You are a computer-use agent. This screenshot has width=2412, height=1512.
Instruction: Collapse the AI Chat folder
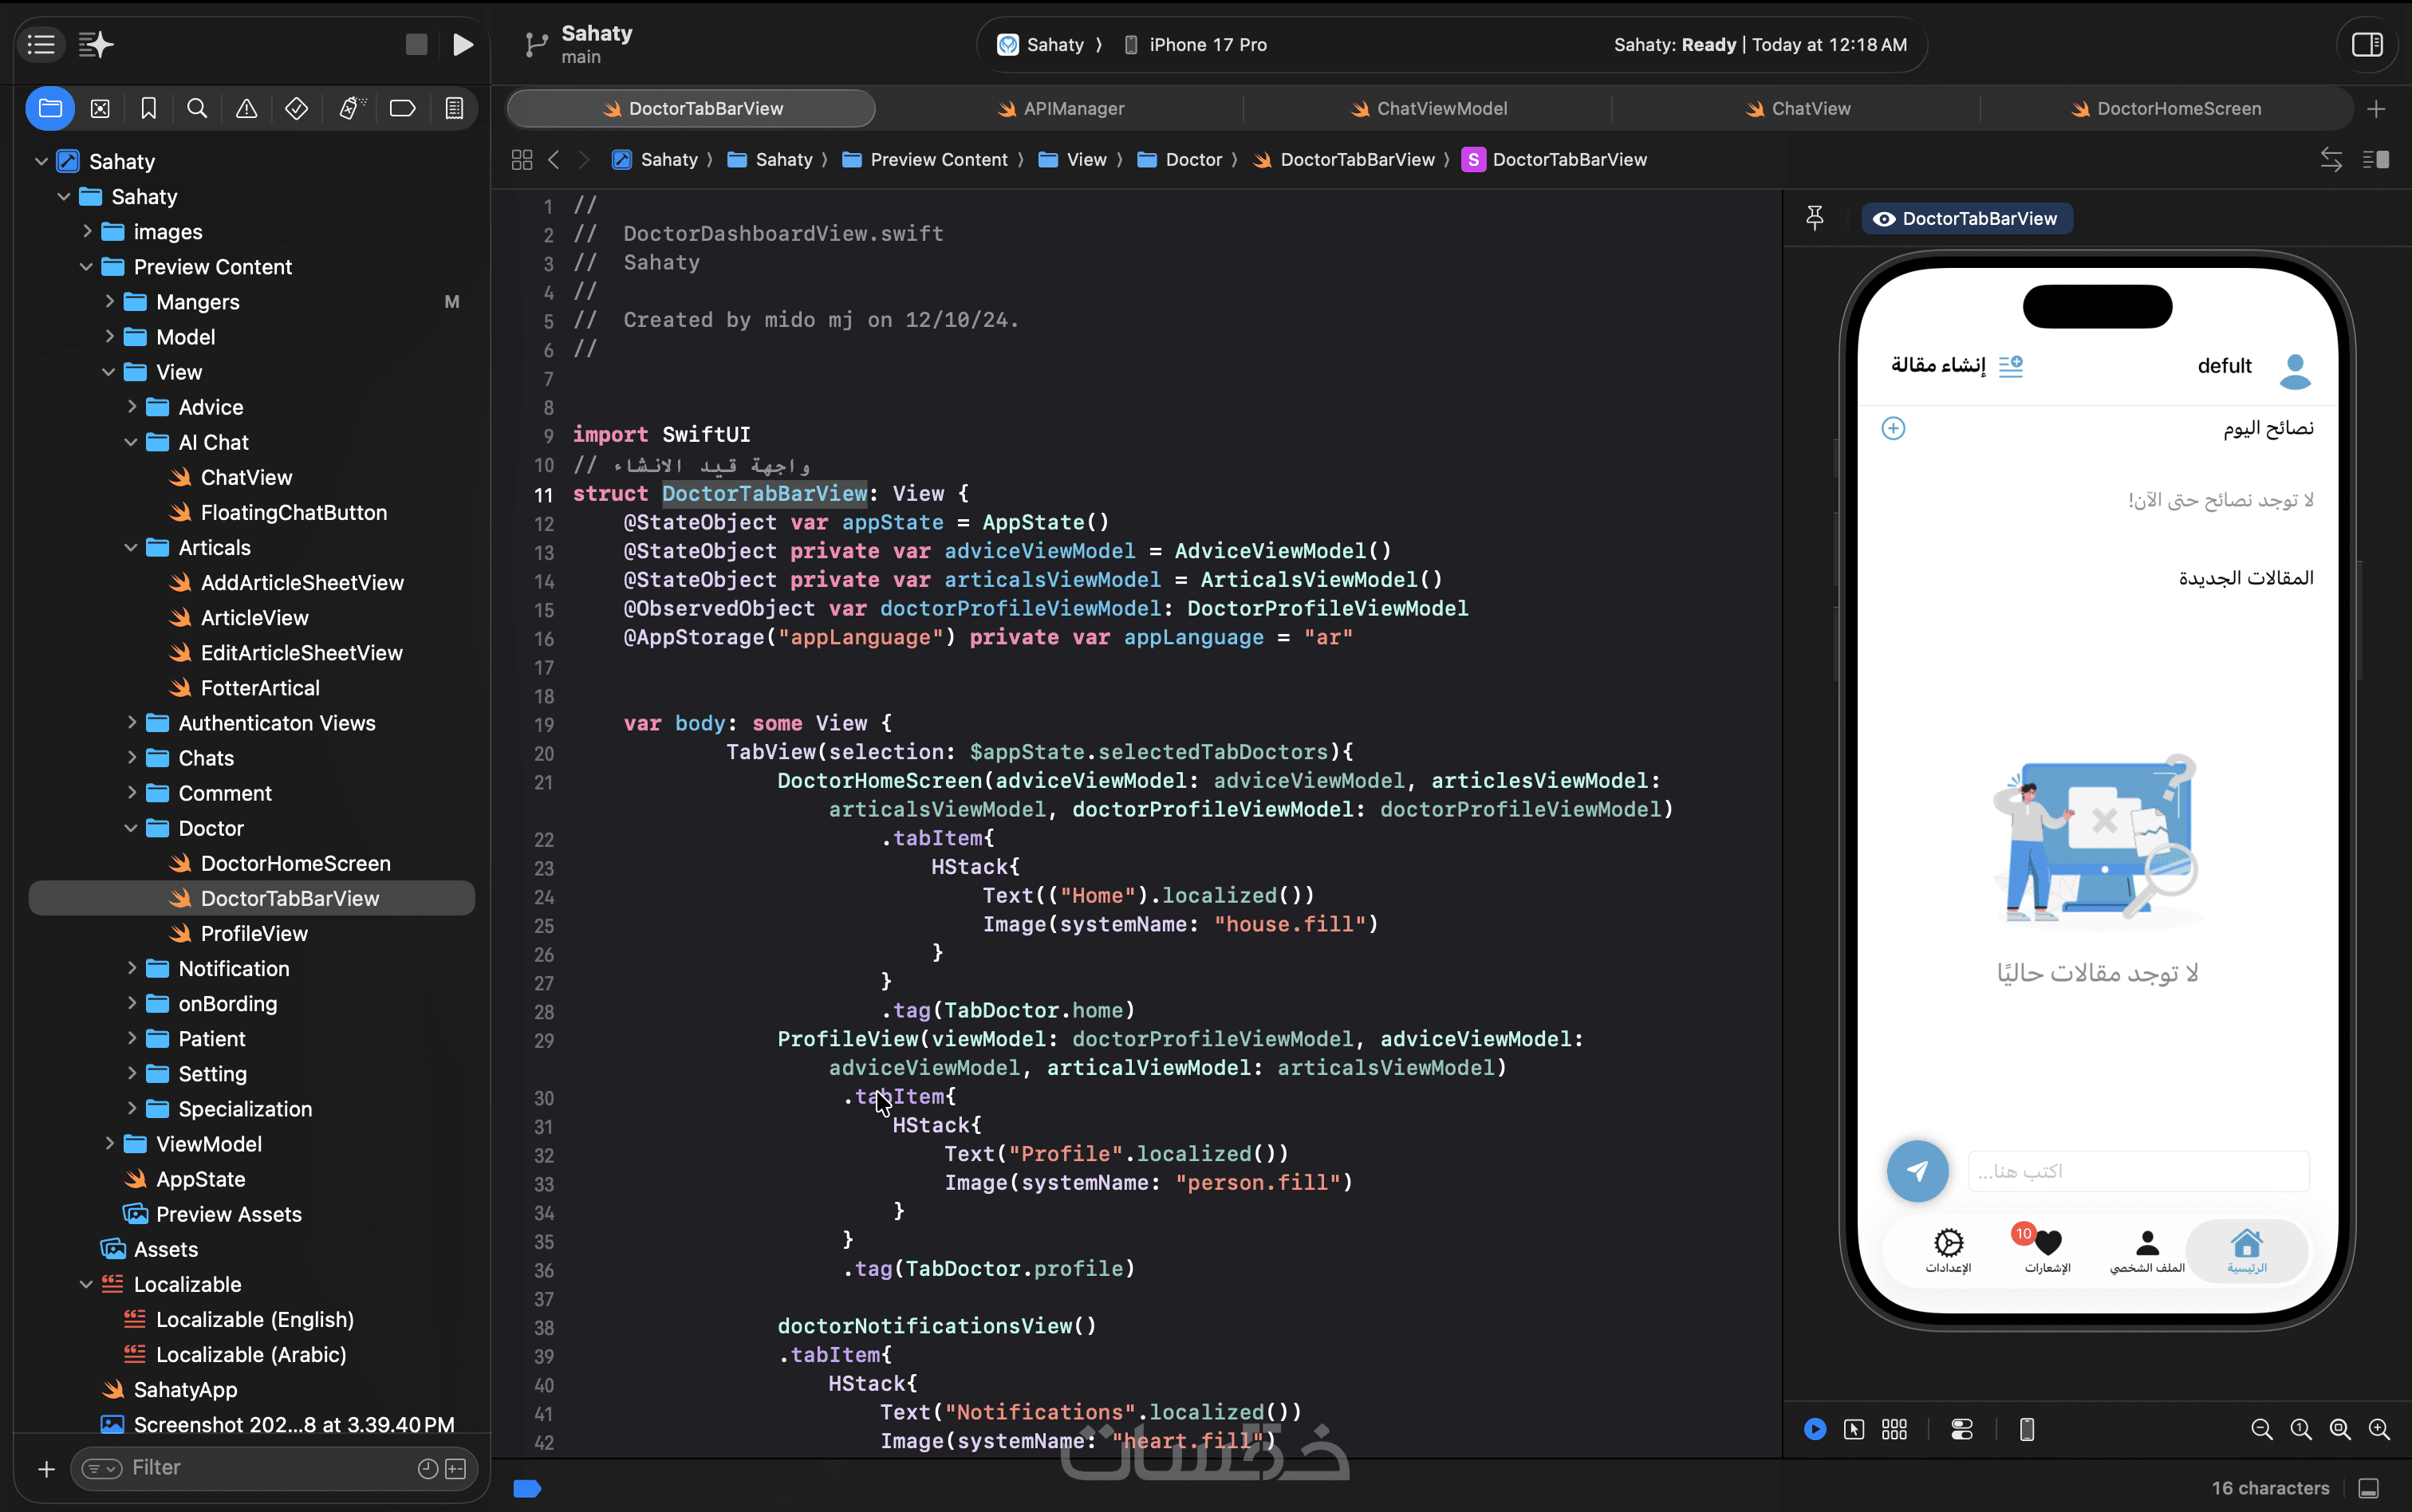pos(131,442)
